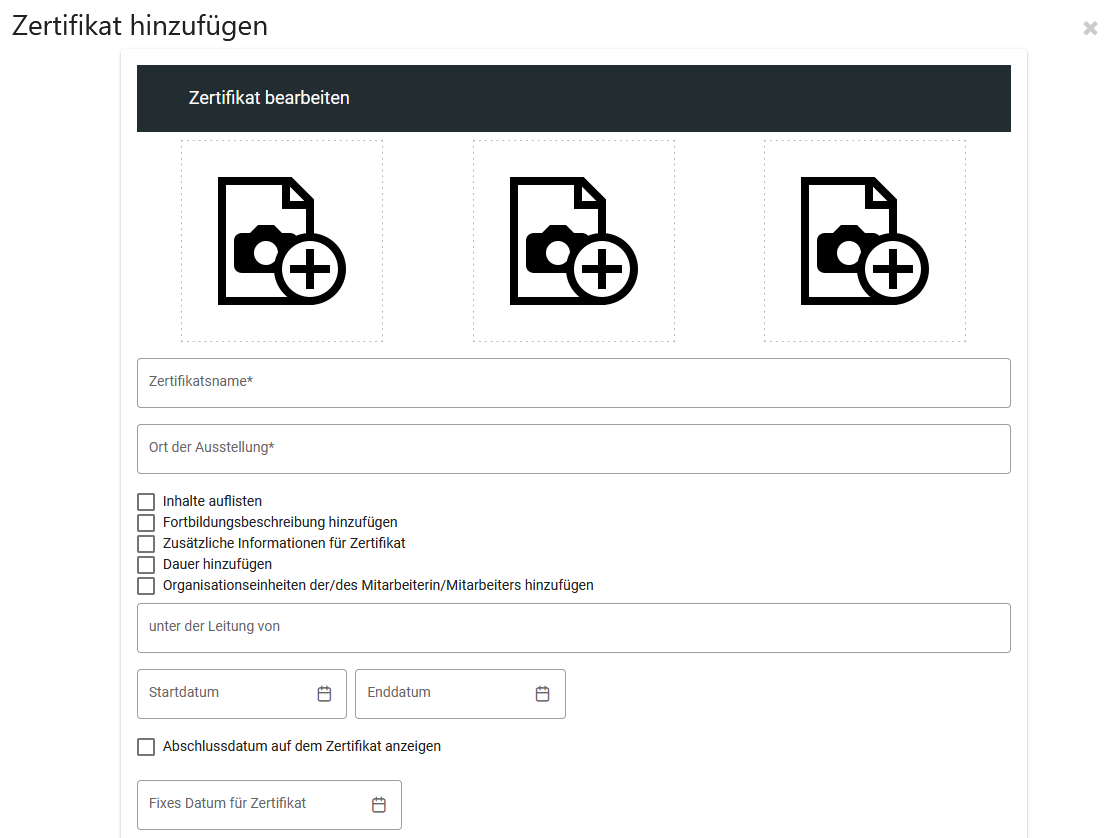Toggle Zusätzliche Informationen für Zertifikat
This screenshot has height=838, width=1110.
146,544
